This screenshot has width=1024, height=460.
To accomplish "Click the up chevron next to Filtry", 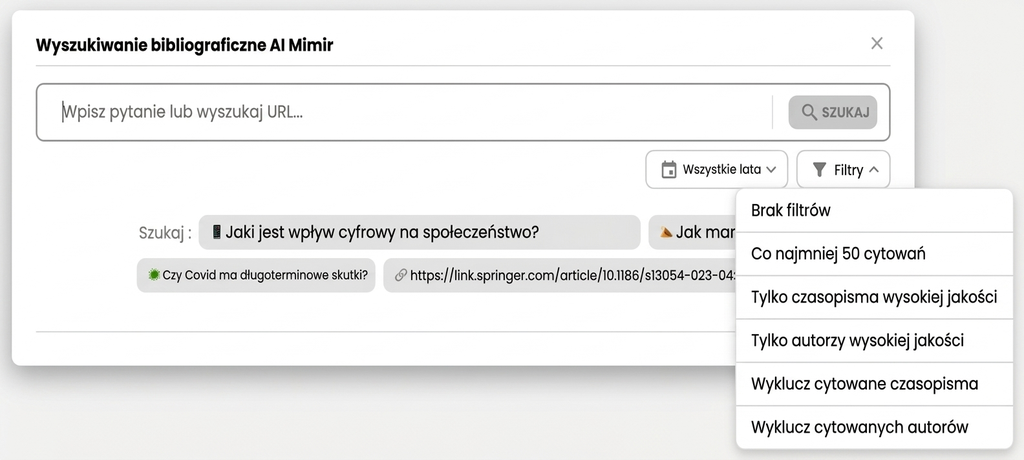I will tap(874, 170).
